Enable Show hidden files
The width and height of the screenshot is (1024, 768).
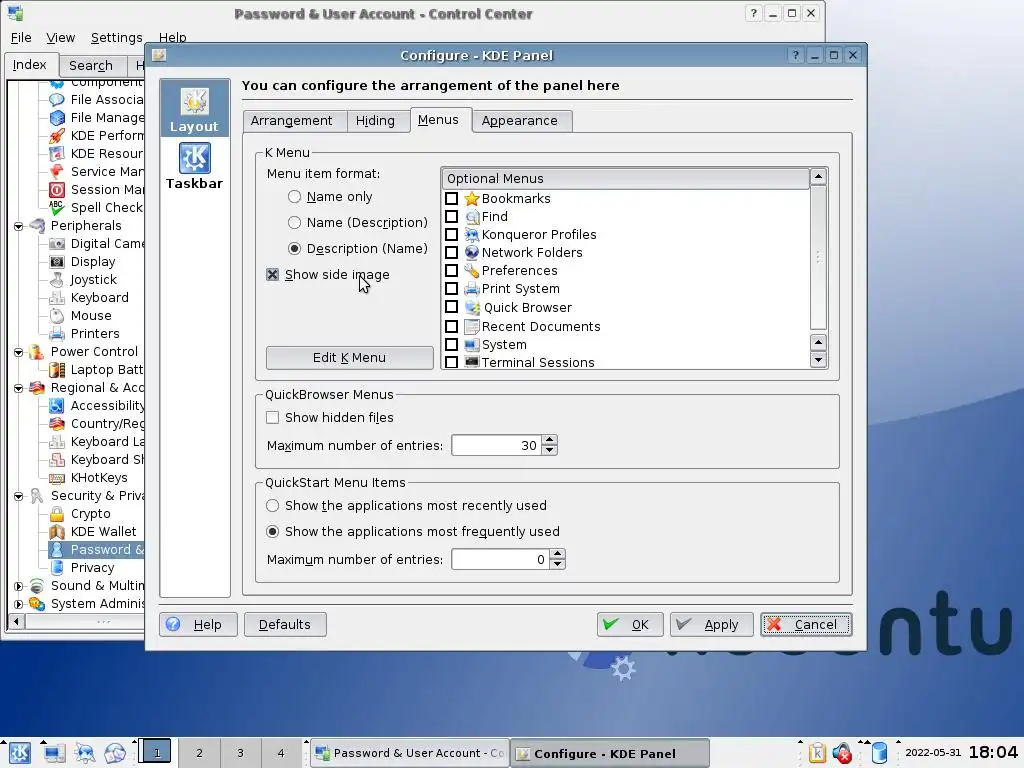[x=272, y=417]
